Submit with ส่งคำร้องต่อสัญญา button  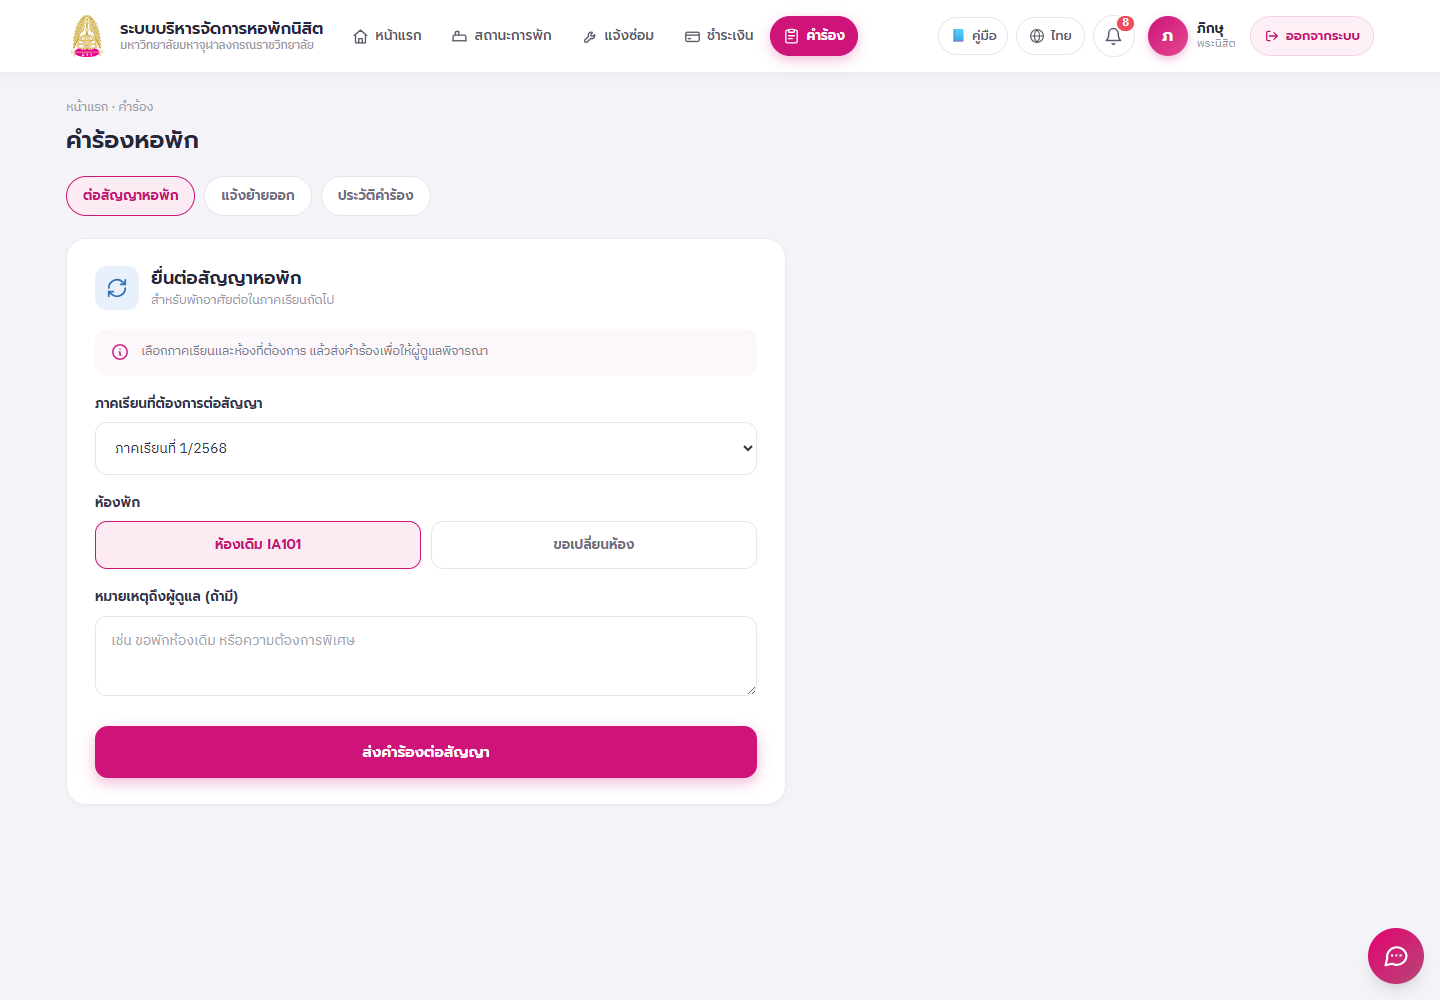[426, 752]
